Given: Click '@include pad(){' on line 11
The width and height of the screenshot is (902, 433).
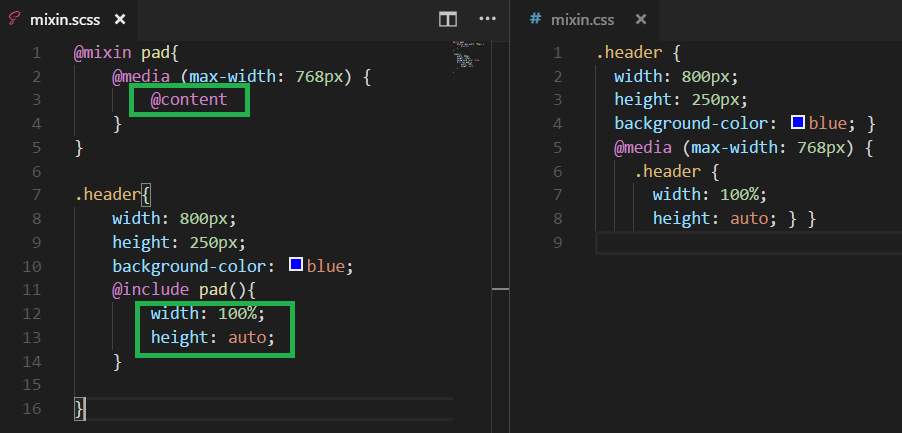Looking at the screenshot, I should [x=184, y=289].
